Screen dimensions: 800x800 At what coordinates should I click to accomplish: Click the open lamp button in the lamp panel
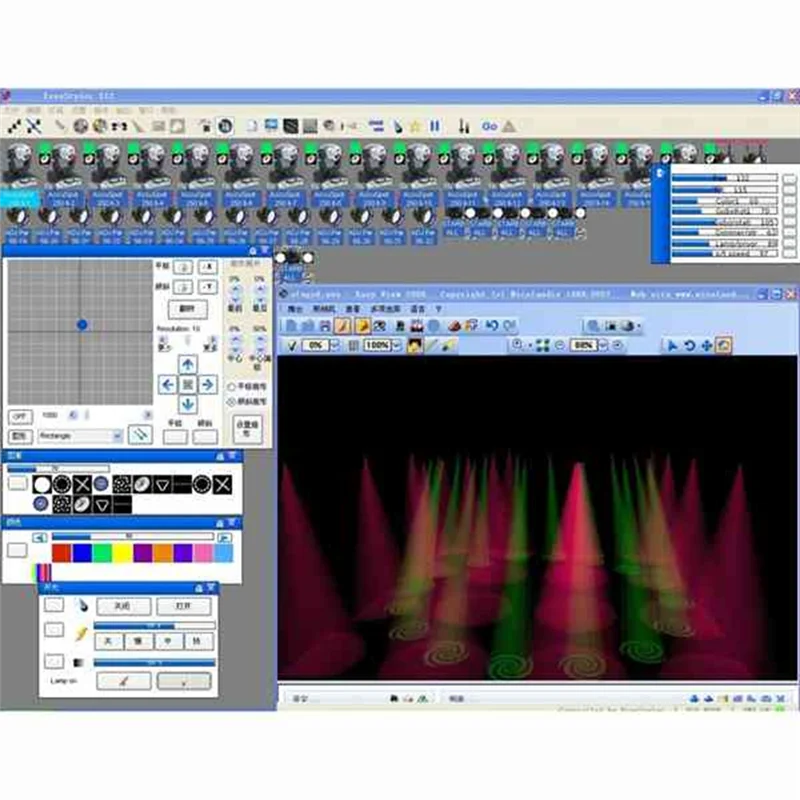click(x=184, y=605)
